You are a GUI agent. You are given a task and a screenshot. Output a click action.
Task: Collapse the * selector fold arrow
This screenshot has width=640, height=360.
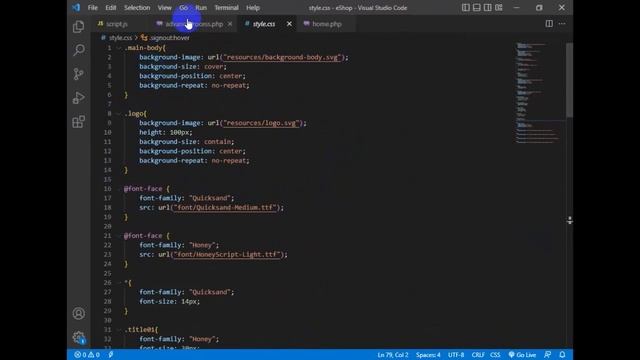pyautogui.click(x=119, y=282)
